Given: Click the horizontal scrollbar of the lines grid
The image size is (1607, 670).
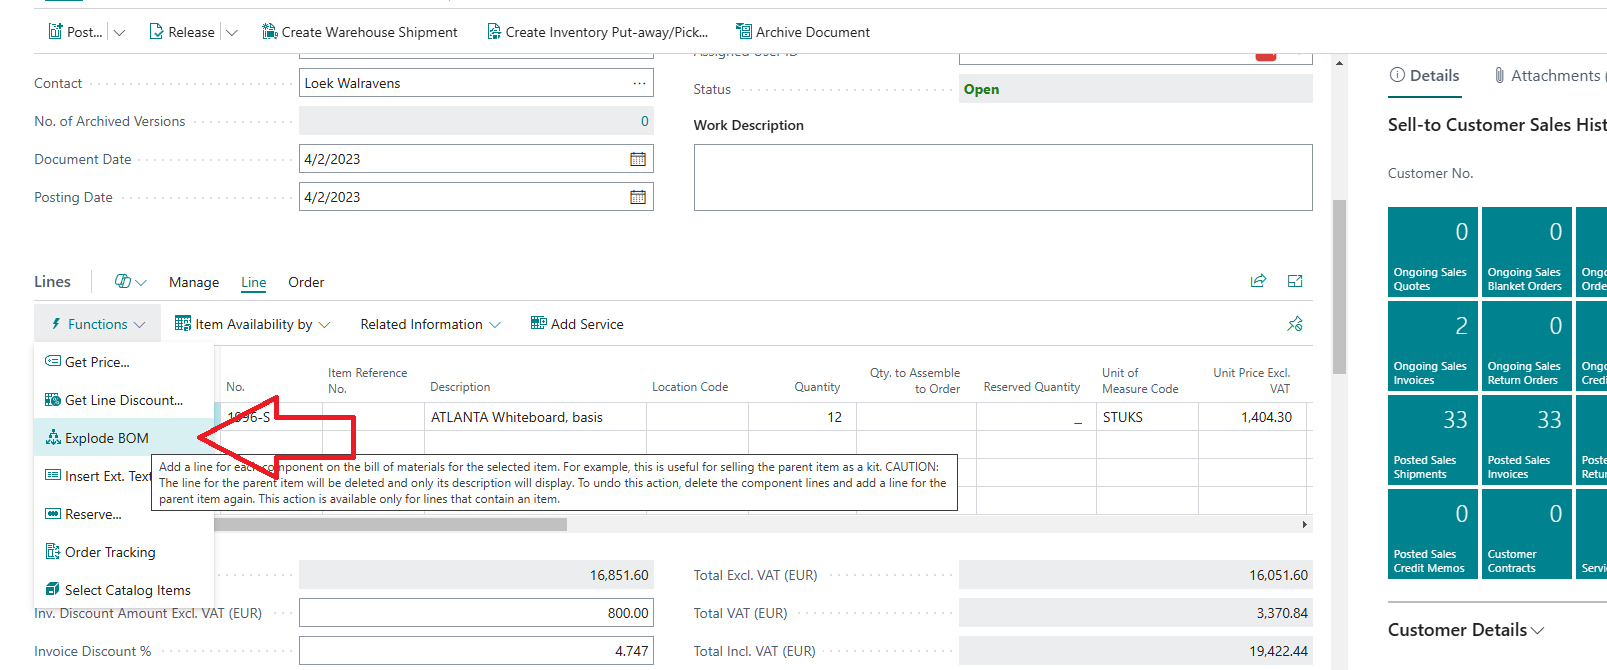Looking at the screenshot, I should 390,524.
